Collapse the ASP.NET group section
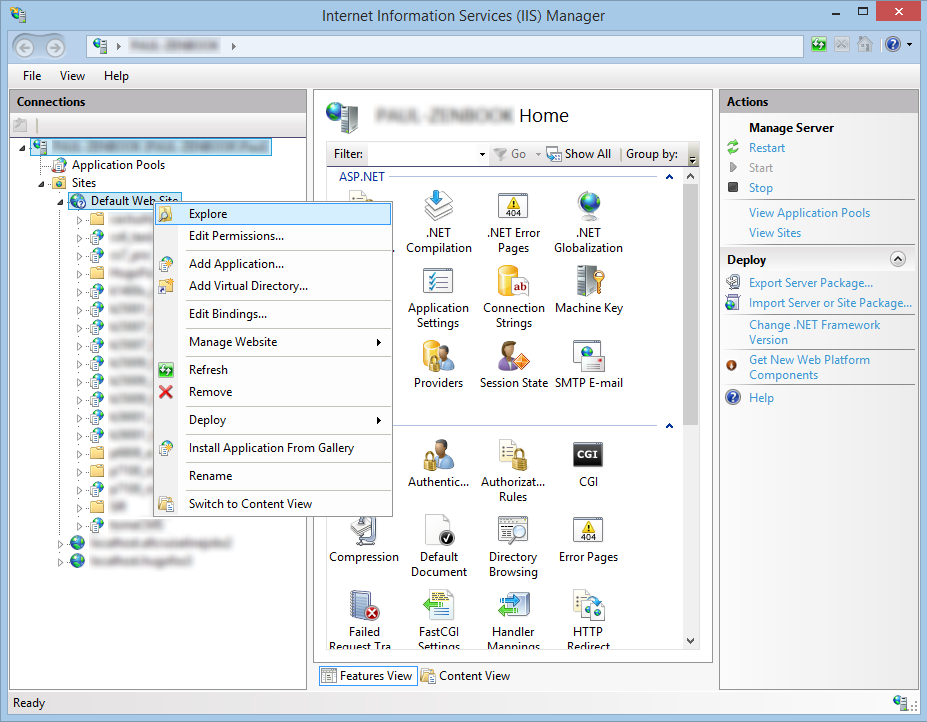Screen dimensions: 927x722 pyautogui.click(x=669, y=176)
